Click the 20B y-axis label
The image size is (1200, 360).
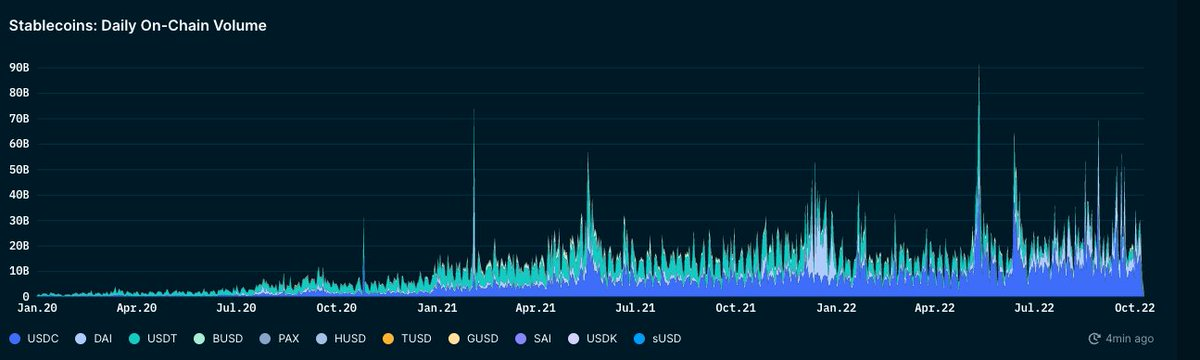(x=18, y=246)
